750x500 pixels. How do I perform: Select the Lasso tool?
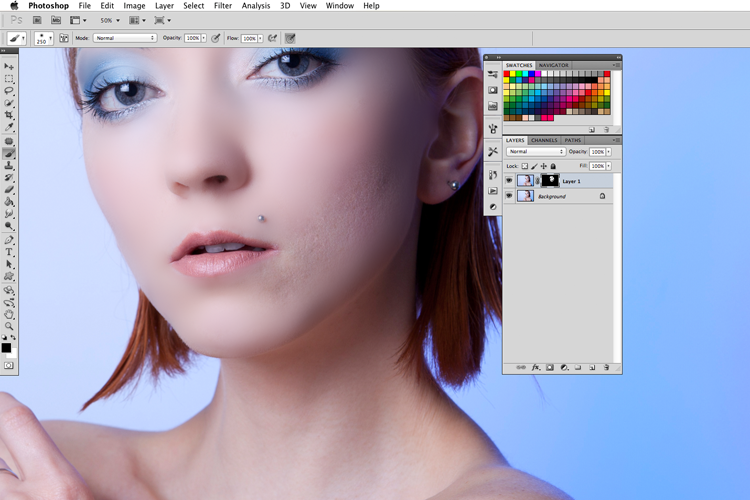9,90
